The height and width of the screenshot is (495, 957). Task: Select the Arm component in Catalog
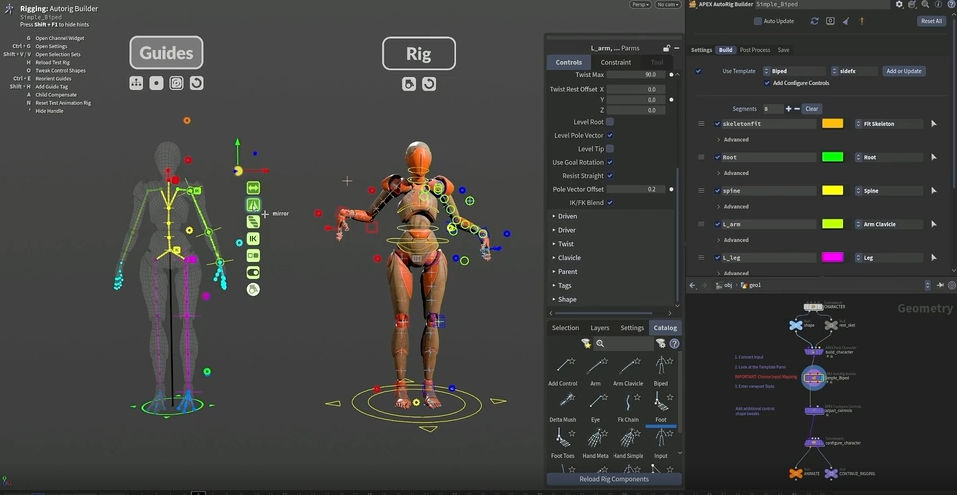pos(596,371)
